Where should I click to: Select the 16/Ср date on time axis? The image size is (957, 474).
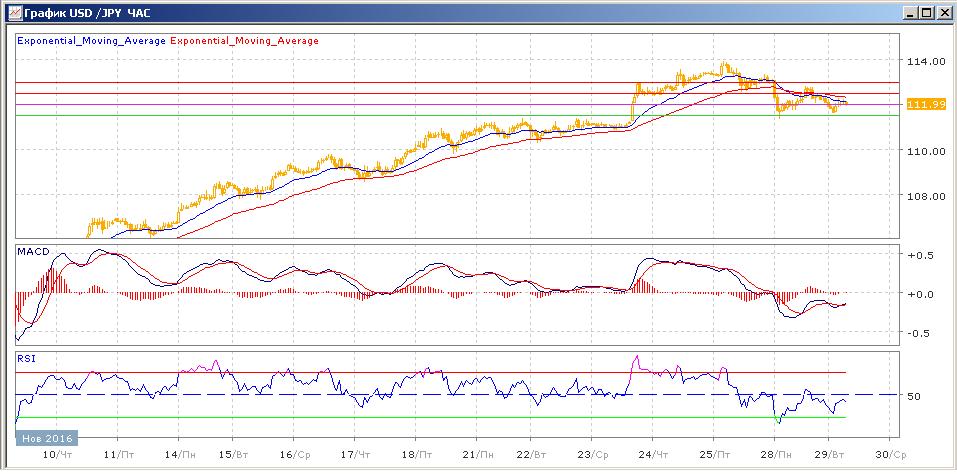point(295,455)
